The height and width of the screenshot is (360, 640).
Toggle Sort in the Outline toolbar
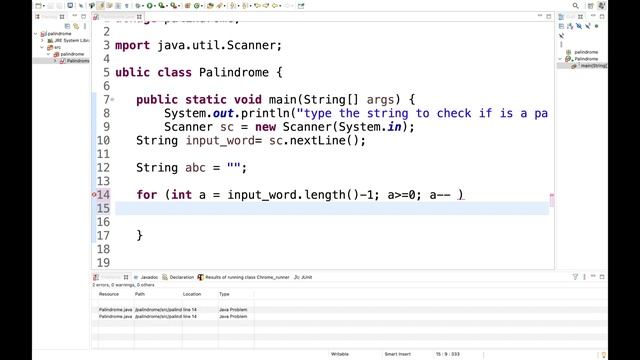click(x=570, y=26)
